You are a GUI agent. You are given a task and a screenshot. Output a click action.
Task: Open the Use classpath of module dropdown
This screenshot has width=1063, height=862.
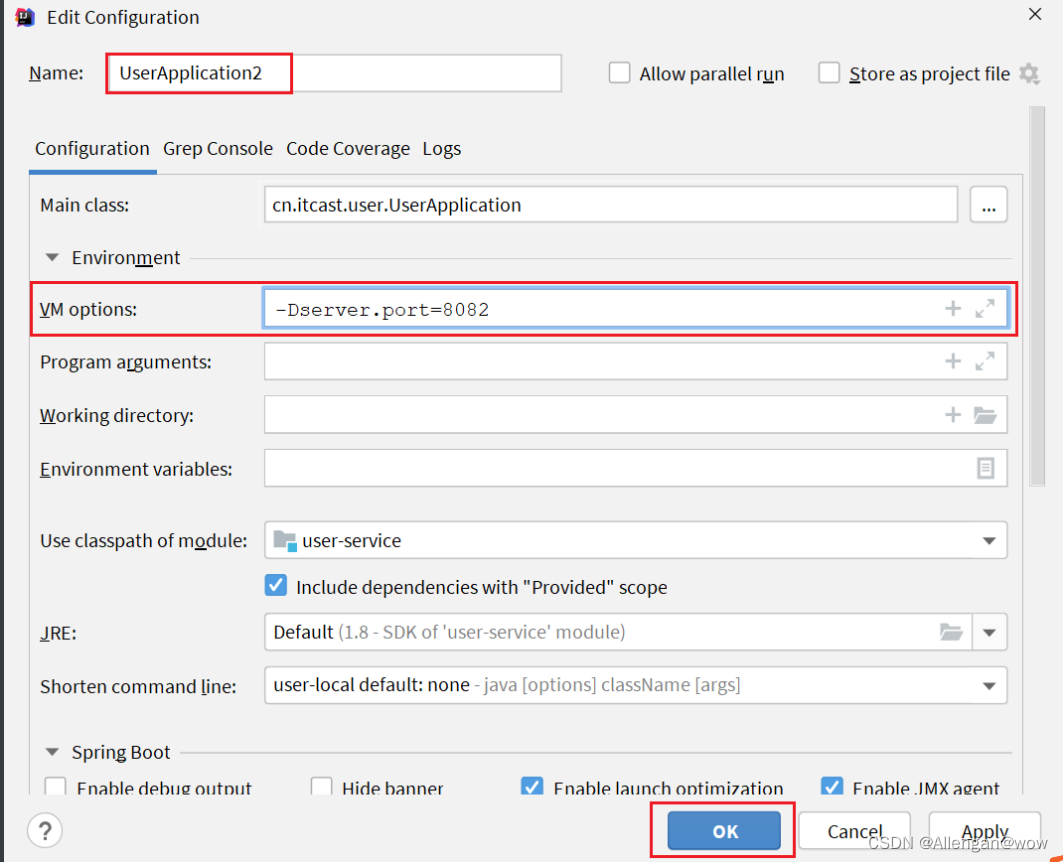pyautogui.click(x=989, y=541)
